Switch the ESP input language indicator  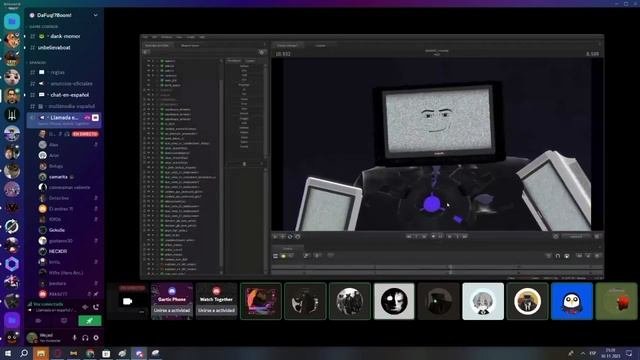[x=593, y=353]
